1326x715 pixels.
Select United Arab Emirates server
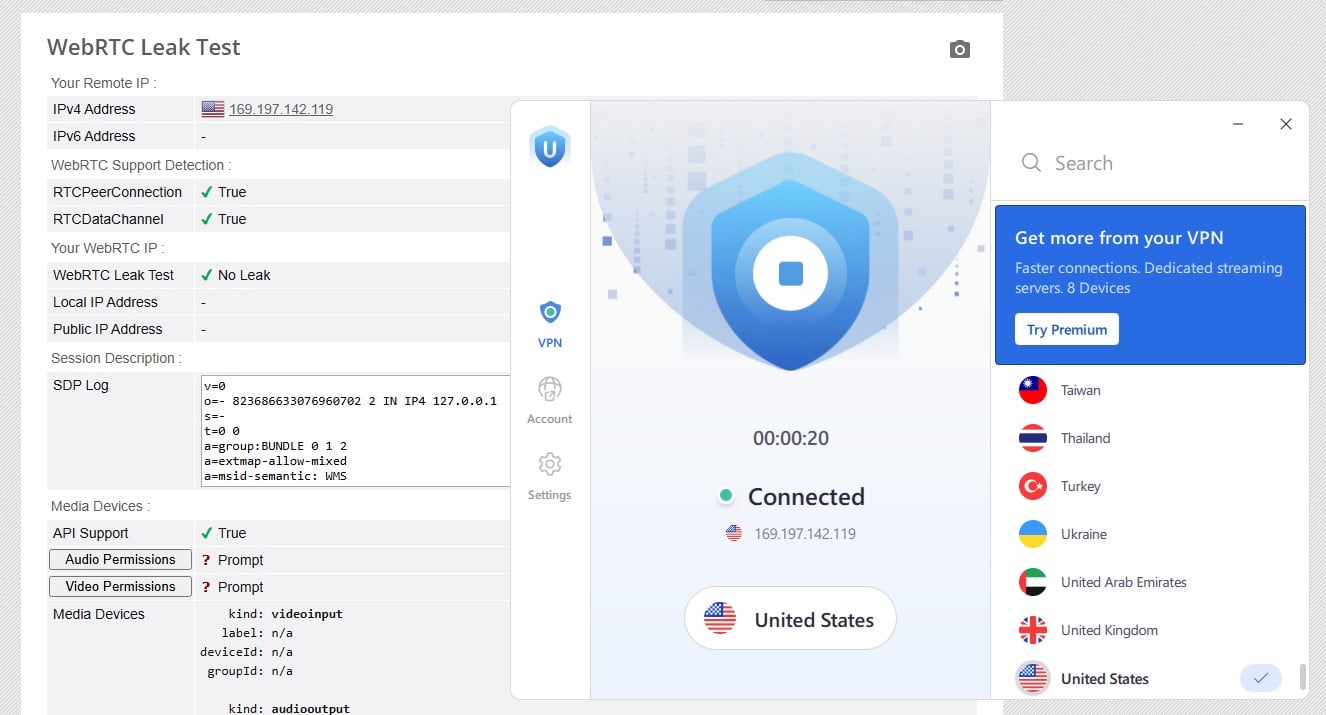coord(1150,582)
